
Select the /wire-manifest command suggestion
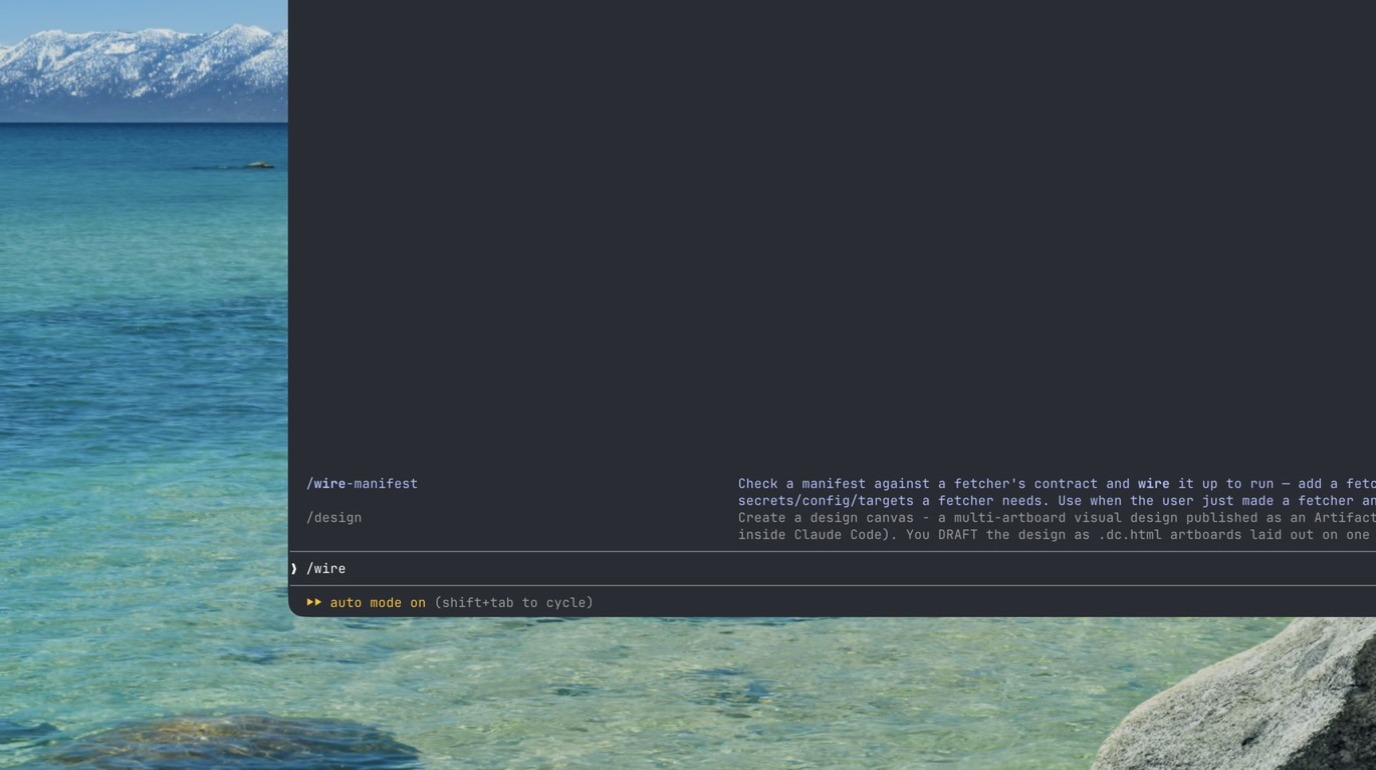point(362,484)
